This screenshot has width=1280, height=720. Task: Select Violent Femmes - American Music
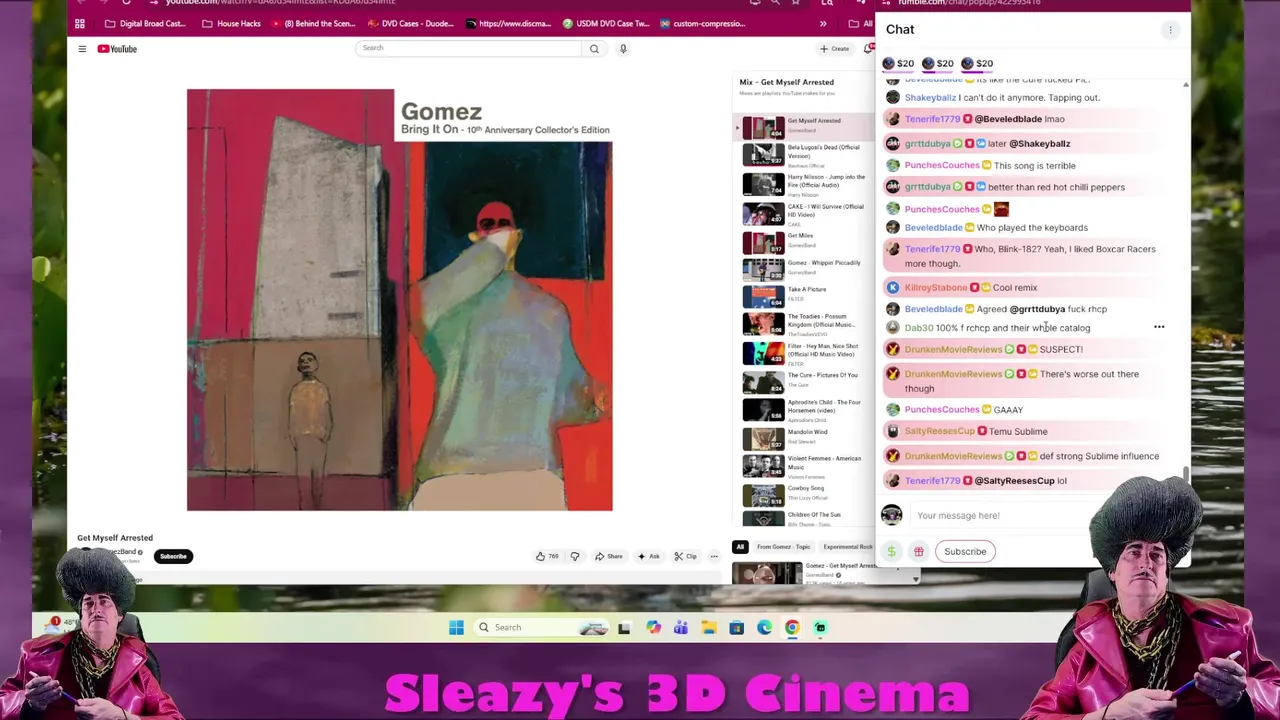(805, 466)
